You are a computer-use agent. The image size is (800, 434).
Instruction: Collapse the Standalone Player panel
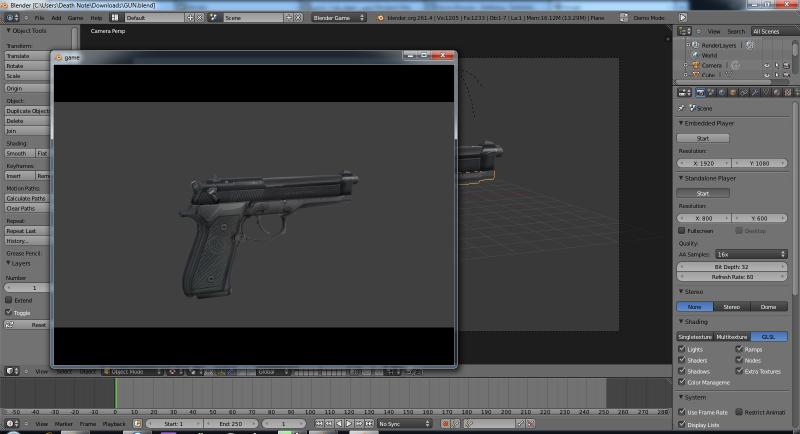681,178
